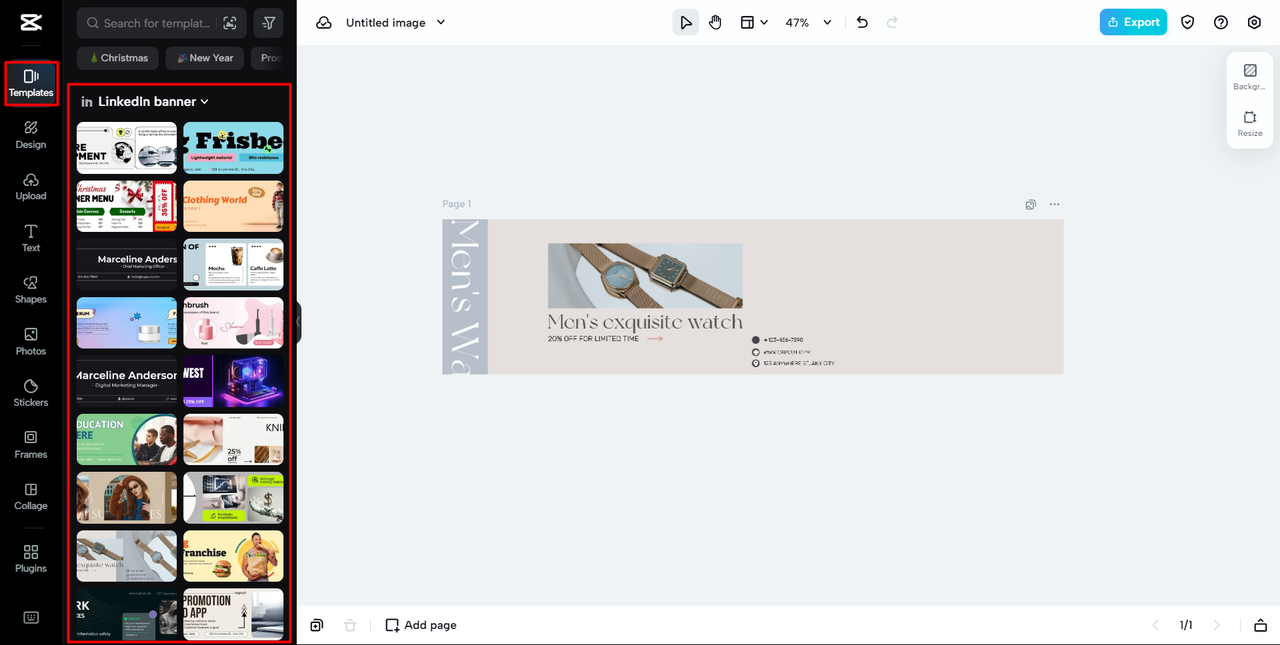Image resolution: width=1280 pixels, height=645 pixels.
Task: Select the hand pan tool
Action: click(716, 22)
